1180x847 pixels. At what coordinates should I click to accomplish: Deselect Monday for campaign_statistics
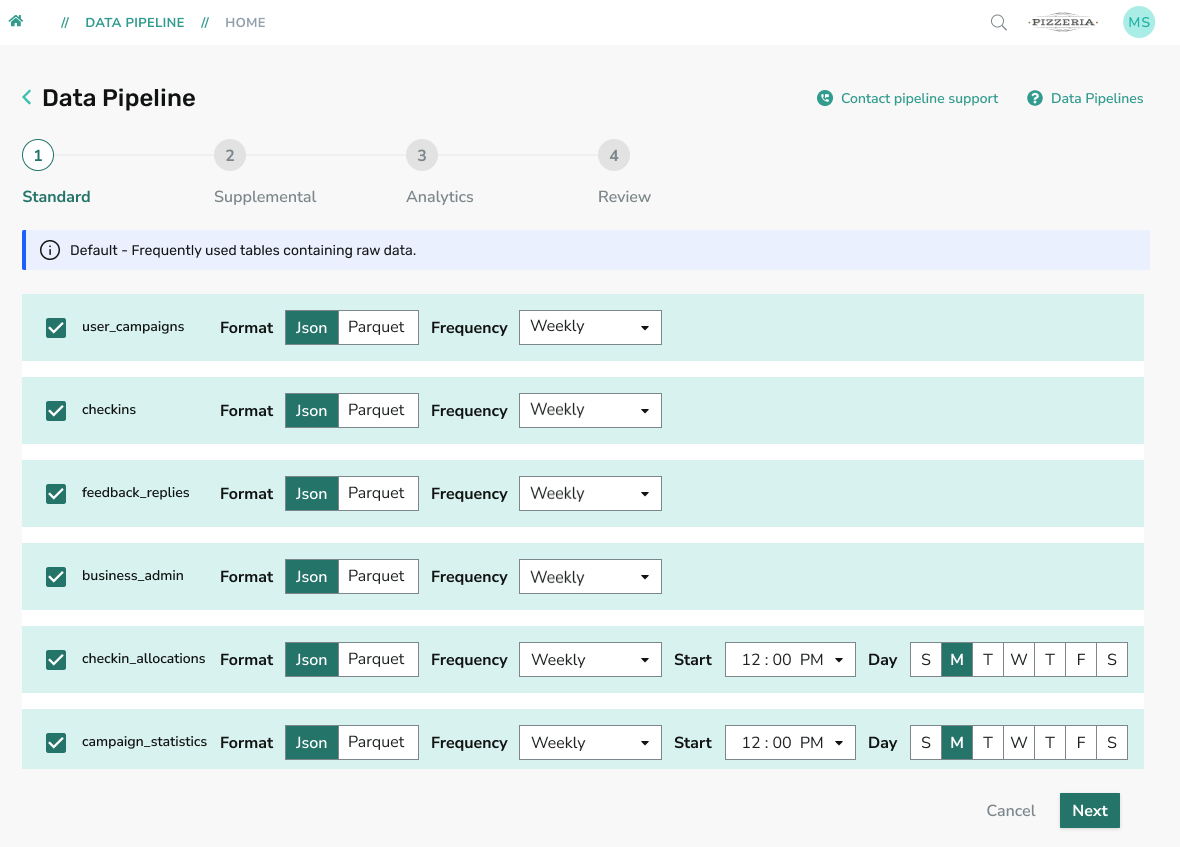point(956,742)
